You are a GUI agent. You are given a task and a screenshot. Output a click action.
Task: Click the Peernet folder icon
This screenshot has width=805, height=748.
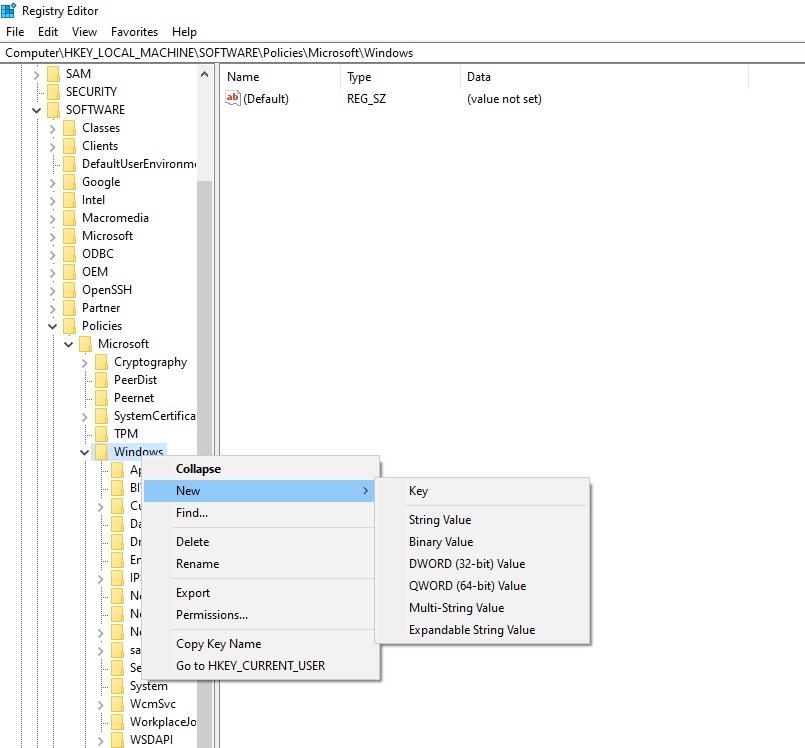pyautogui.click(x=102, y=398)
